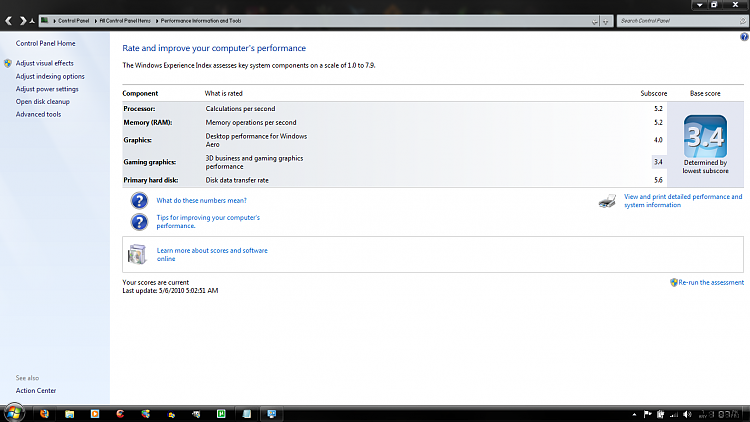Click the search magnifier icon
Screen dimensions: 750x422
(x=743, y=21)
